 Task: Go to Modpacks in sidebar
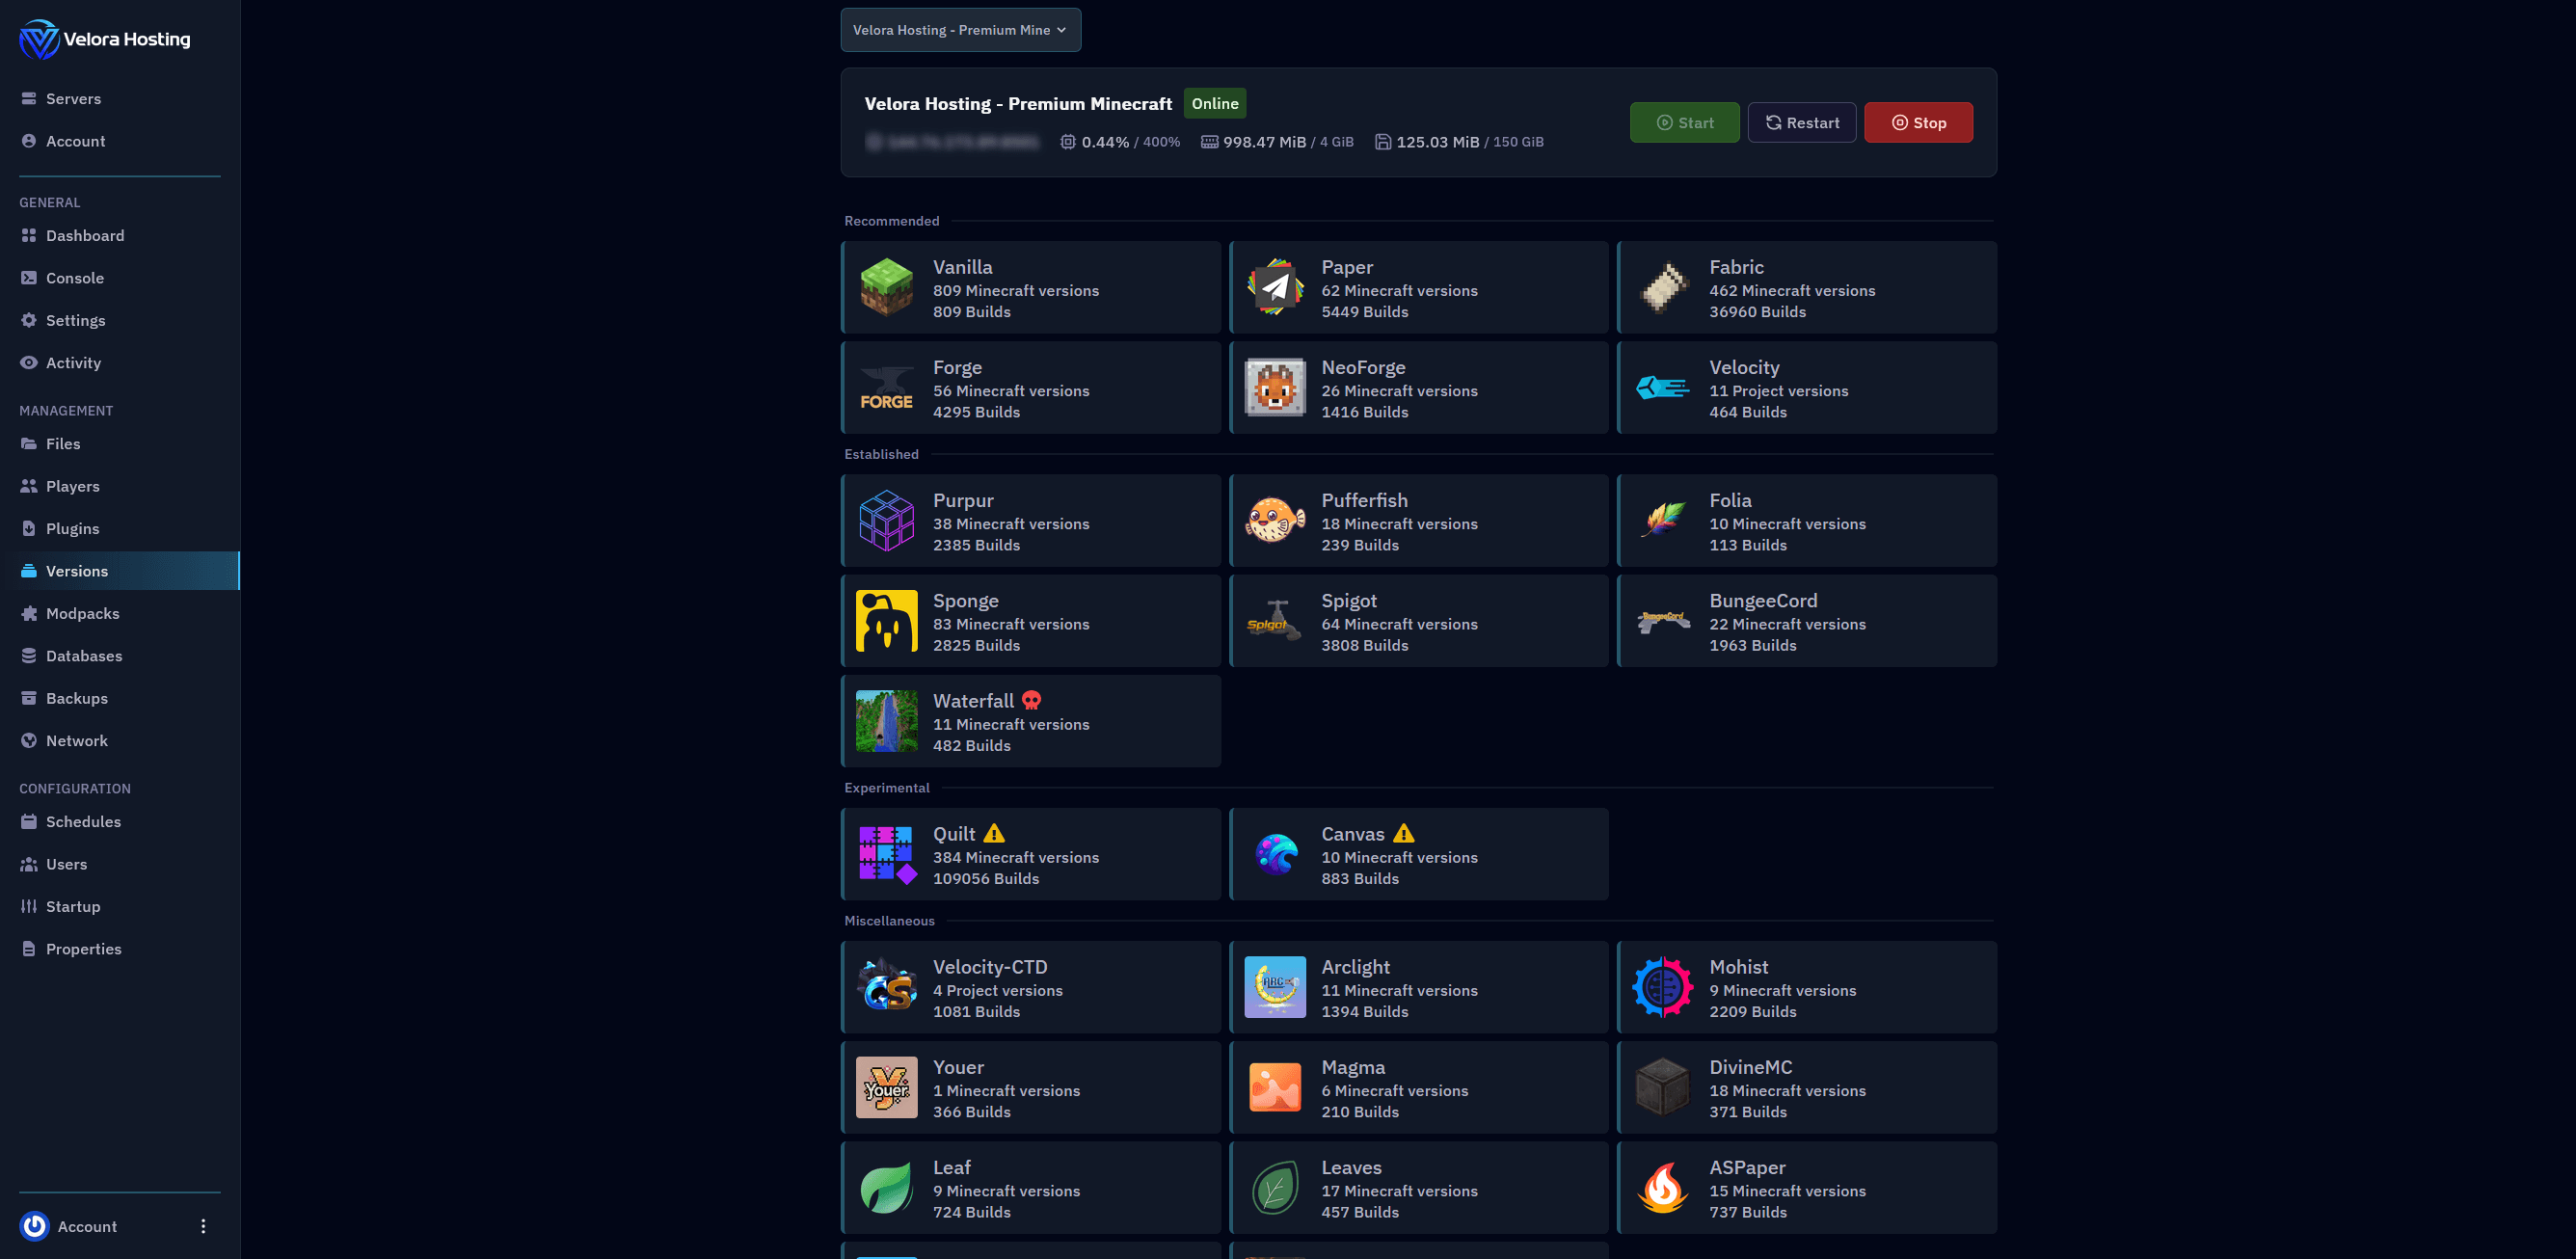point(82,613)
